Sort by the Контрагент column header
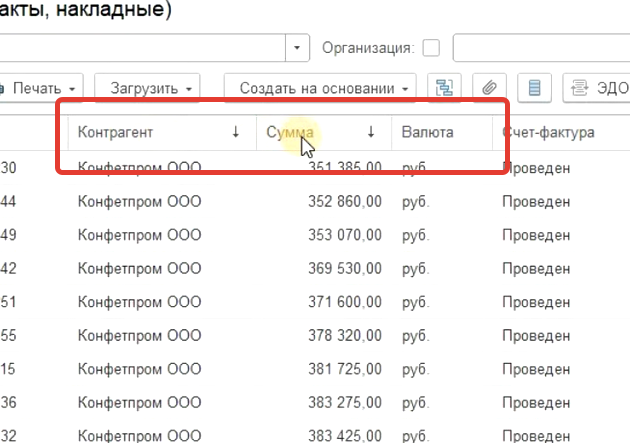The image size is (630, 443). pos(162,132)
